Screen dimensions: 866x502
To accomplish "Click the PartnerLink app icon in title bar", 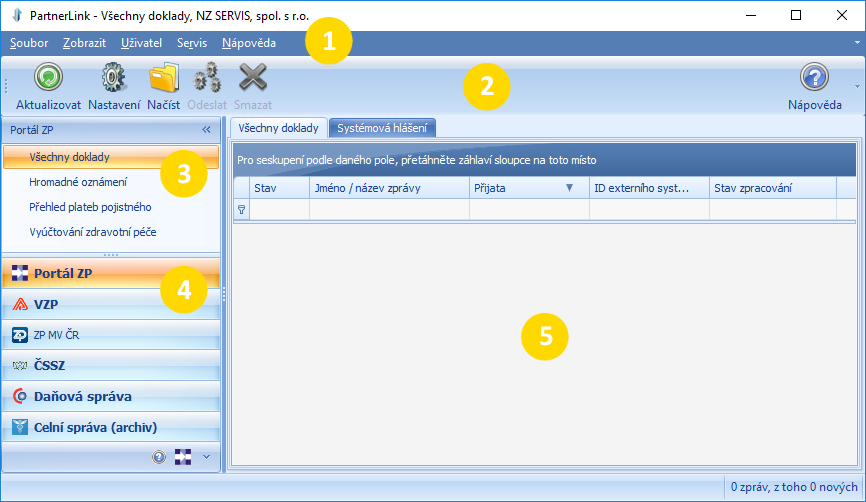I will tap(17, 15).
